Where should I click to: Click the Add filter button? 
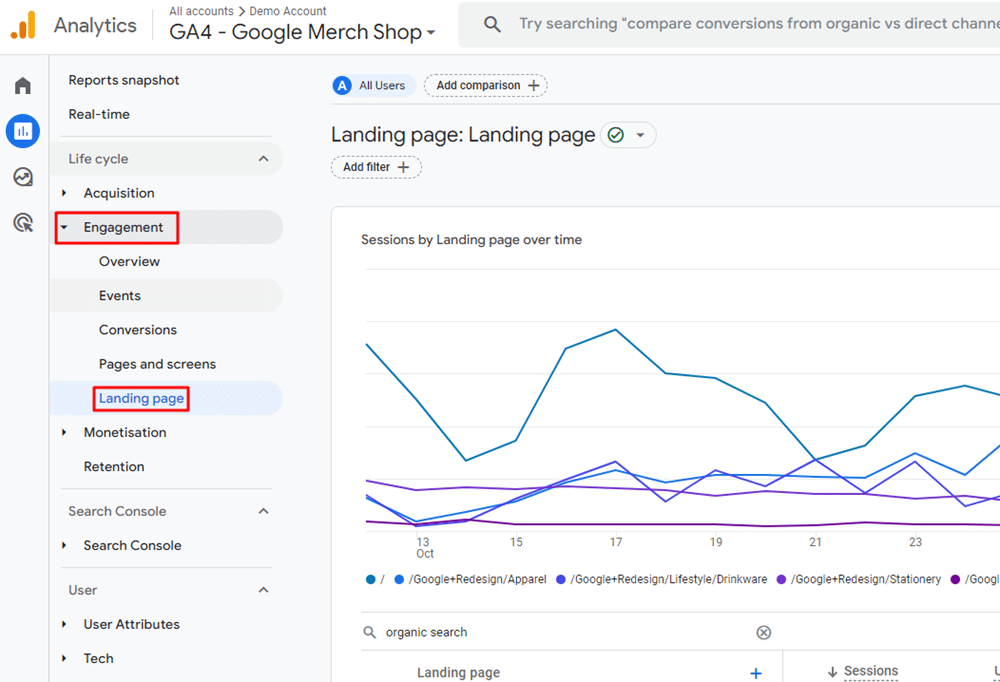(376, 167)
